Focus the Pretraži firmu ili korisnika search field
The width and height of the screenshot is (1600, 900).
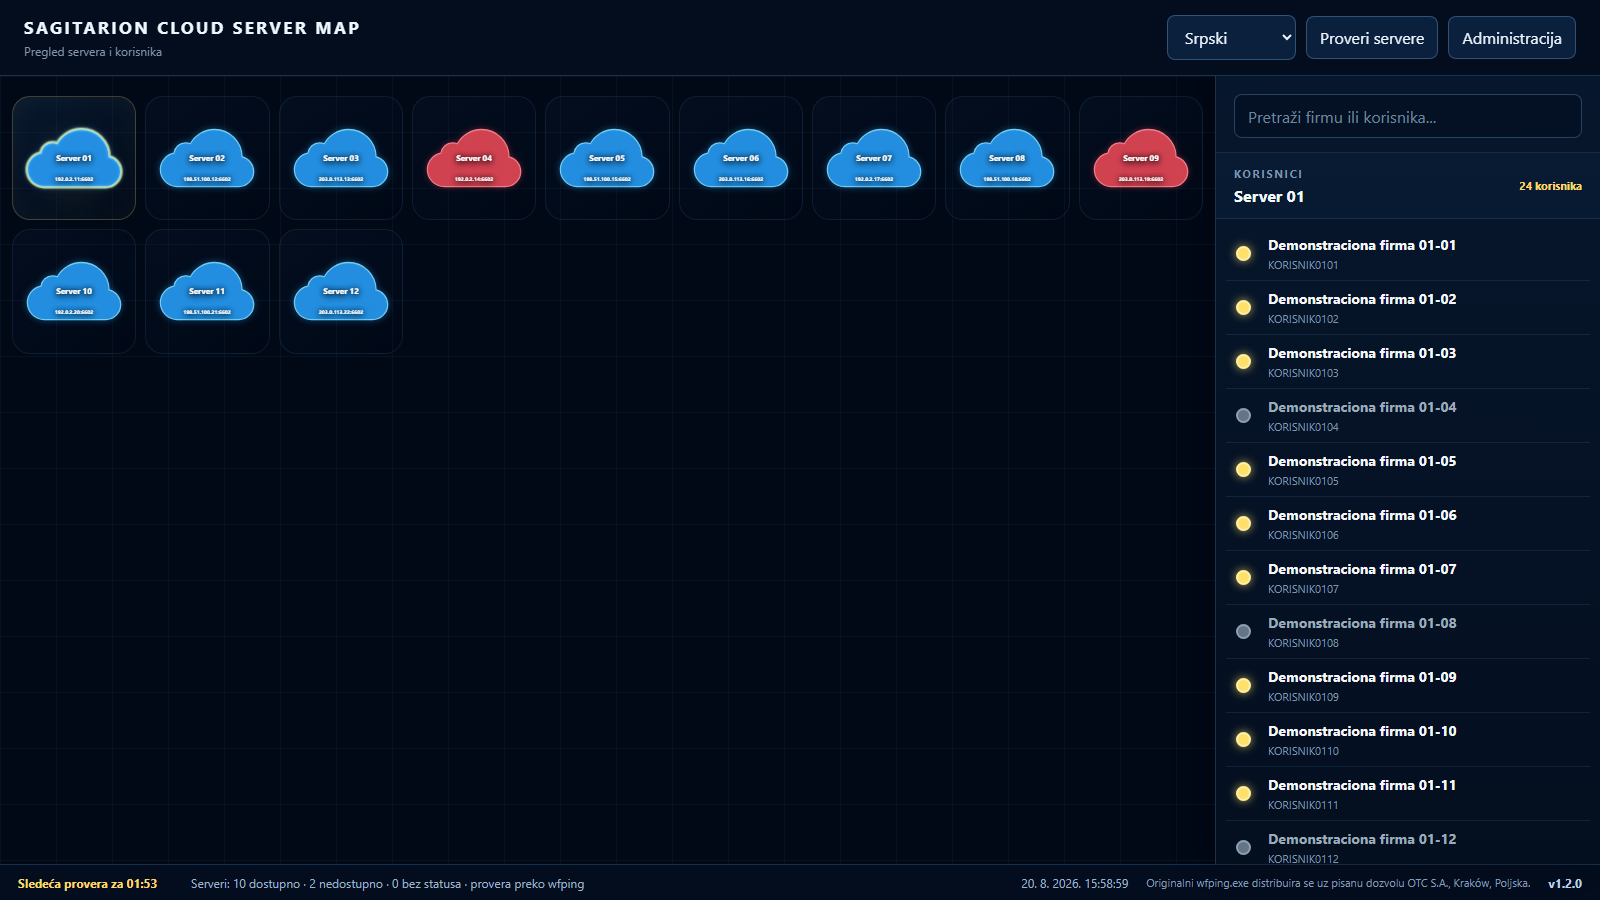tap(1408, 116)
